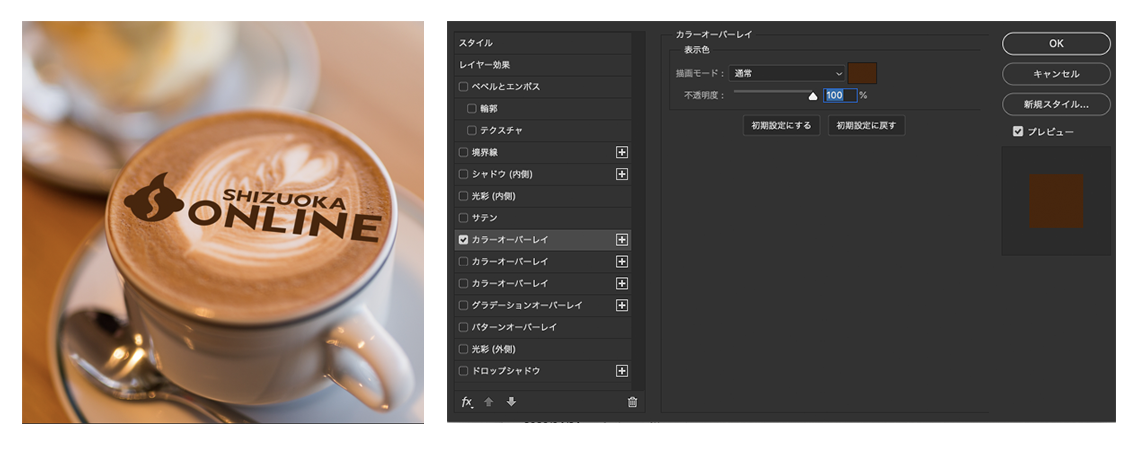This screenshot has width=1136, height=449.
Task: Click the plus icon beside 境界線
Action: tap(622, 152)
